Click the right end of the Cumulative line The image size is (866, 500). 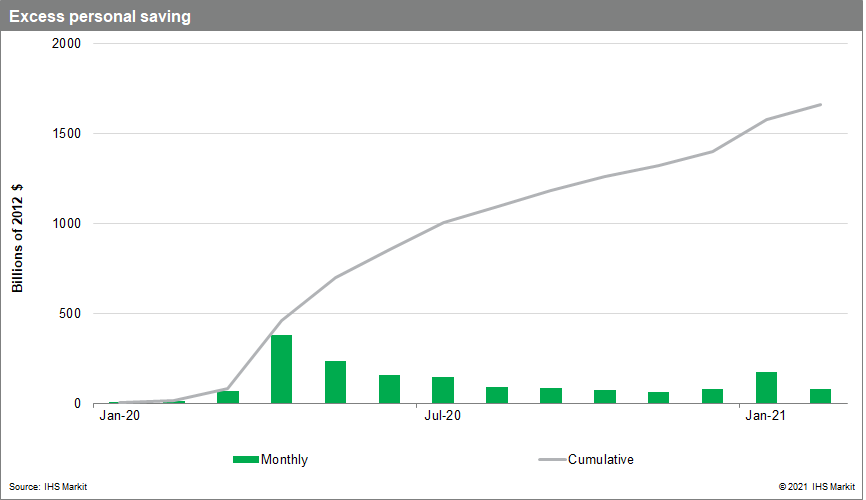820,105
